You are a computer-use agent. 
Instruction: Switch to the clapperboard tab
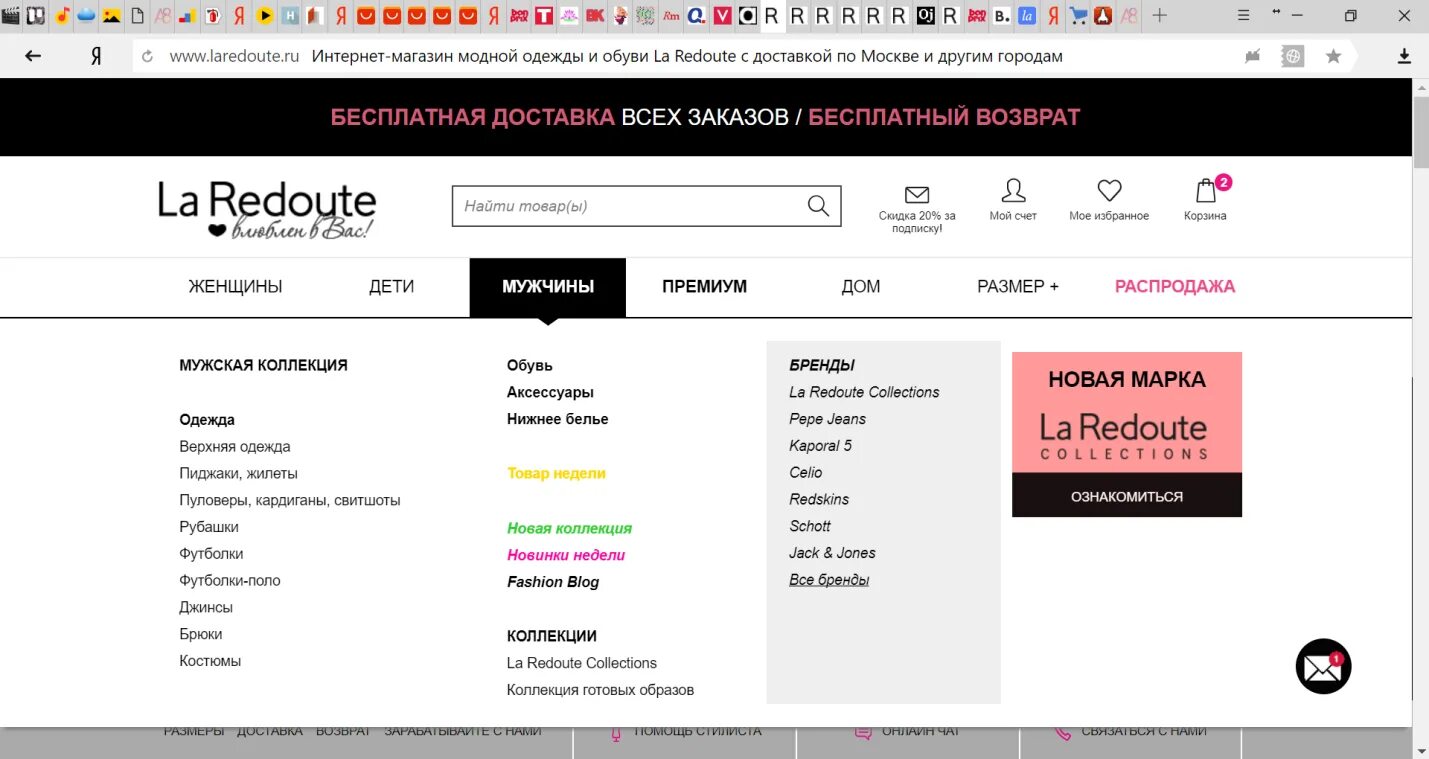click(10, 16)
